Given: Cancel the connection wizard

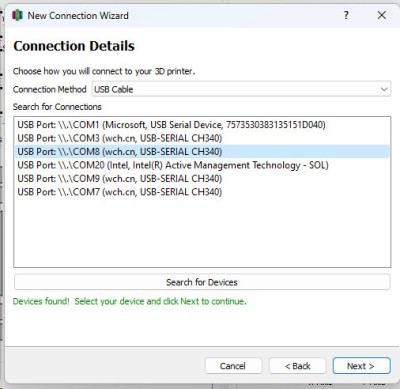Looking at the screenshot, I should point(233,366).
